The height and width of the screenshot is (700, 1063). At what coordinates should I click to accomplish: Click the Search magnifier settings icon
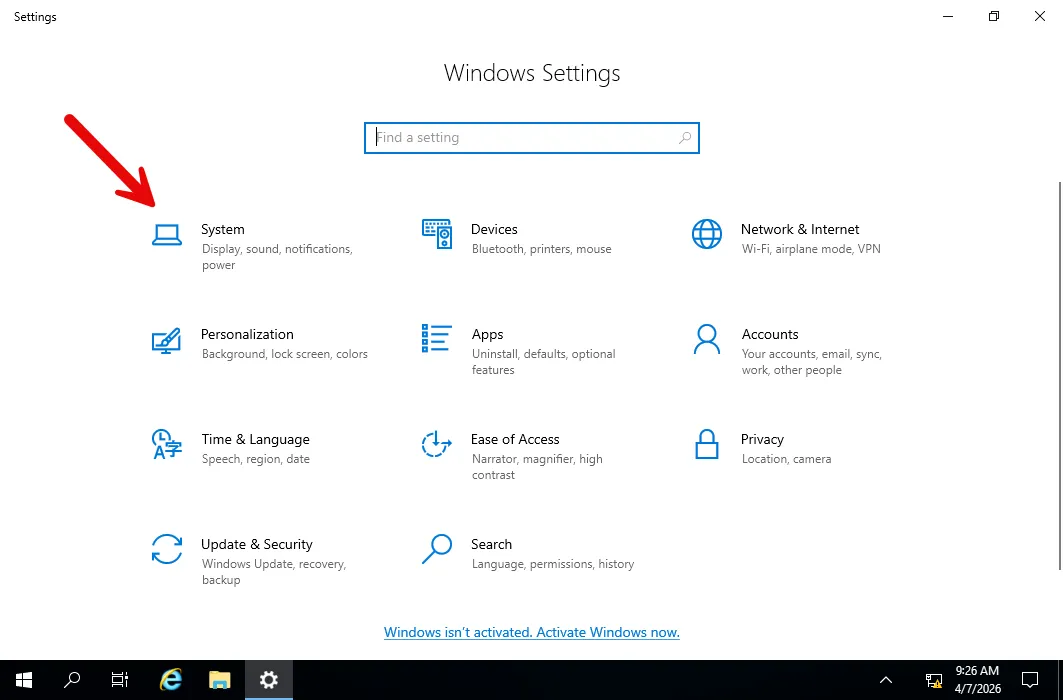click(x=437, y=549)
